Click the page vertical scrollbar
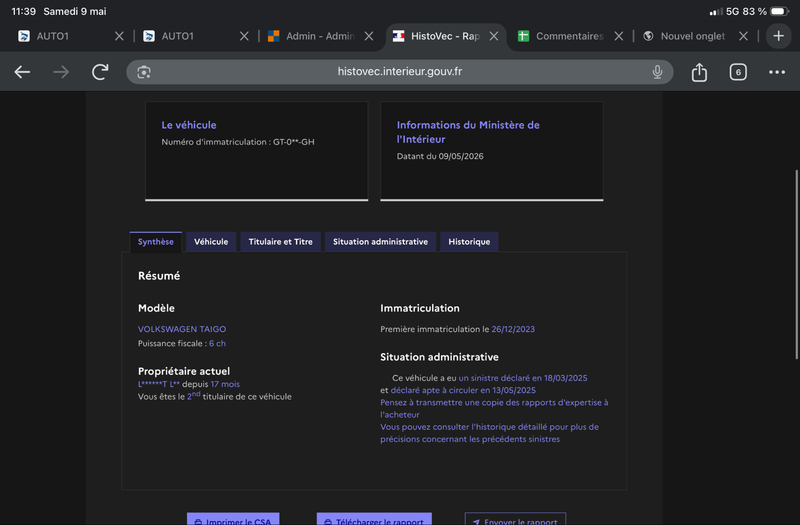This screenshot has height=525, width=800. coord(796,264)
